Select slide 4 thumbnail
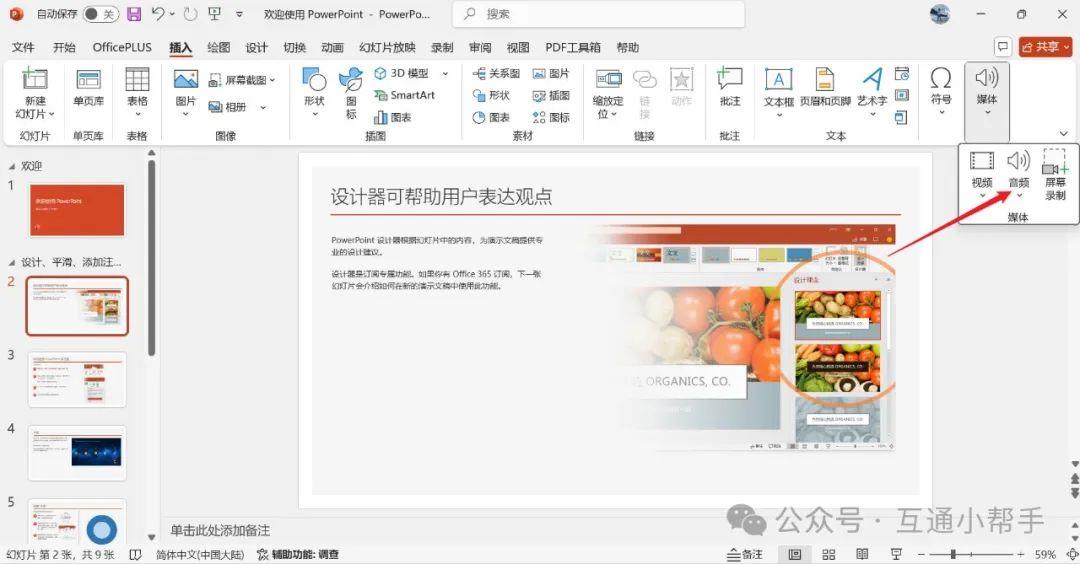The height and width of the screenshot is (564, 1080). click(77, 452)
